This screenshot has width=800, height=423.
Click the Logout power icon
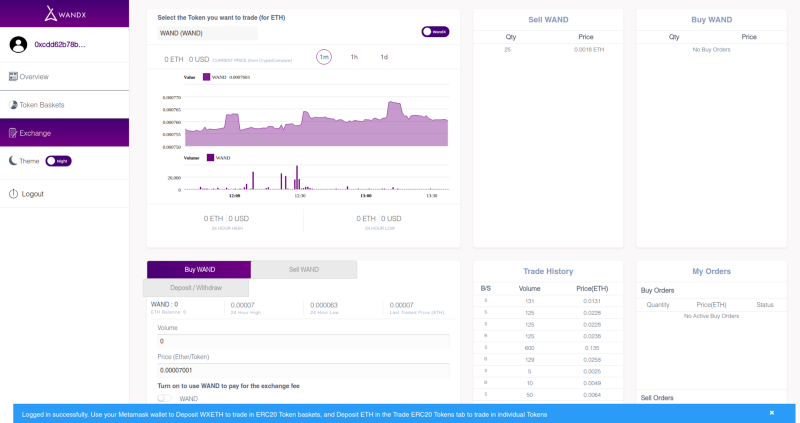pyautogui.click(x=13, y=194)
